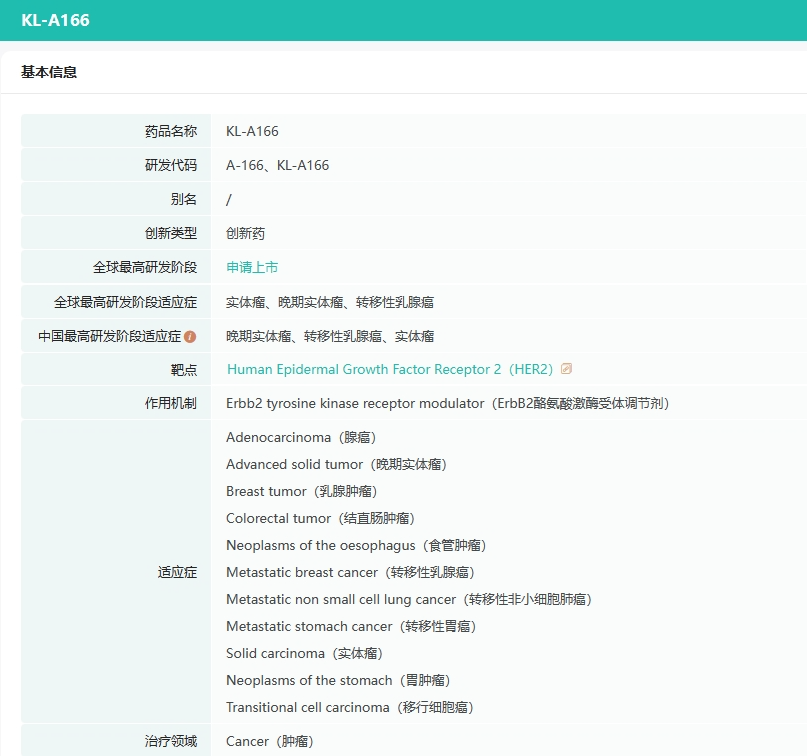Select the Metastatic breast cancer indication entry
This screenshot has width=807, height=756.
click(350, 572)
